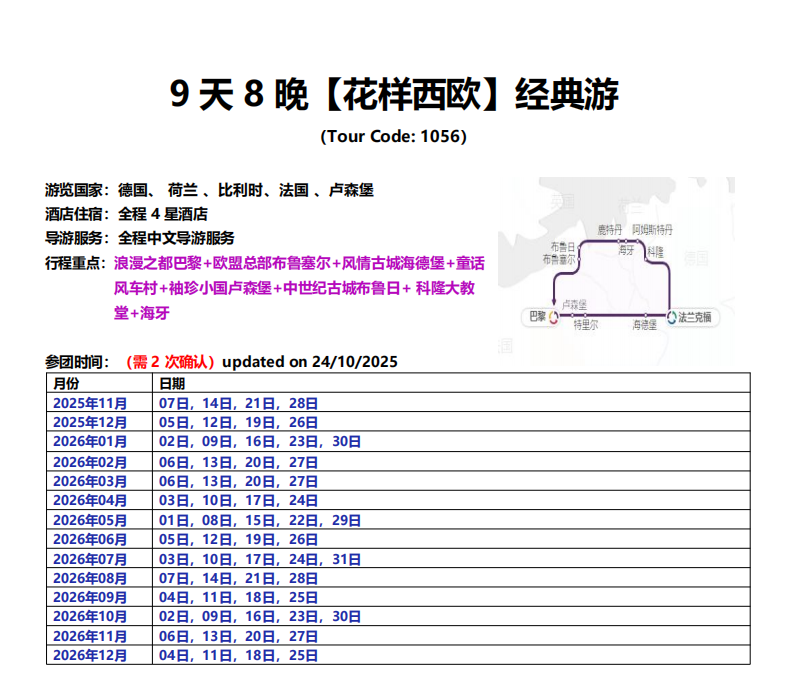
Task: Click the Paris (巴黎) circular marker icon
Action: pyautogui.click(x=554, y=317)
